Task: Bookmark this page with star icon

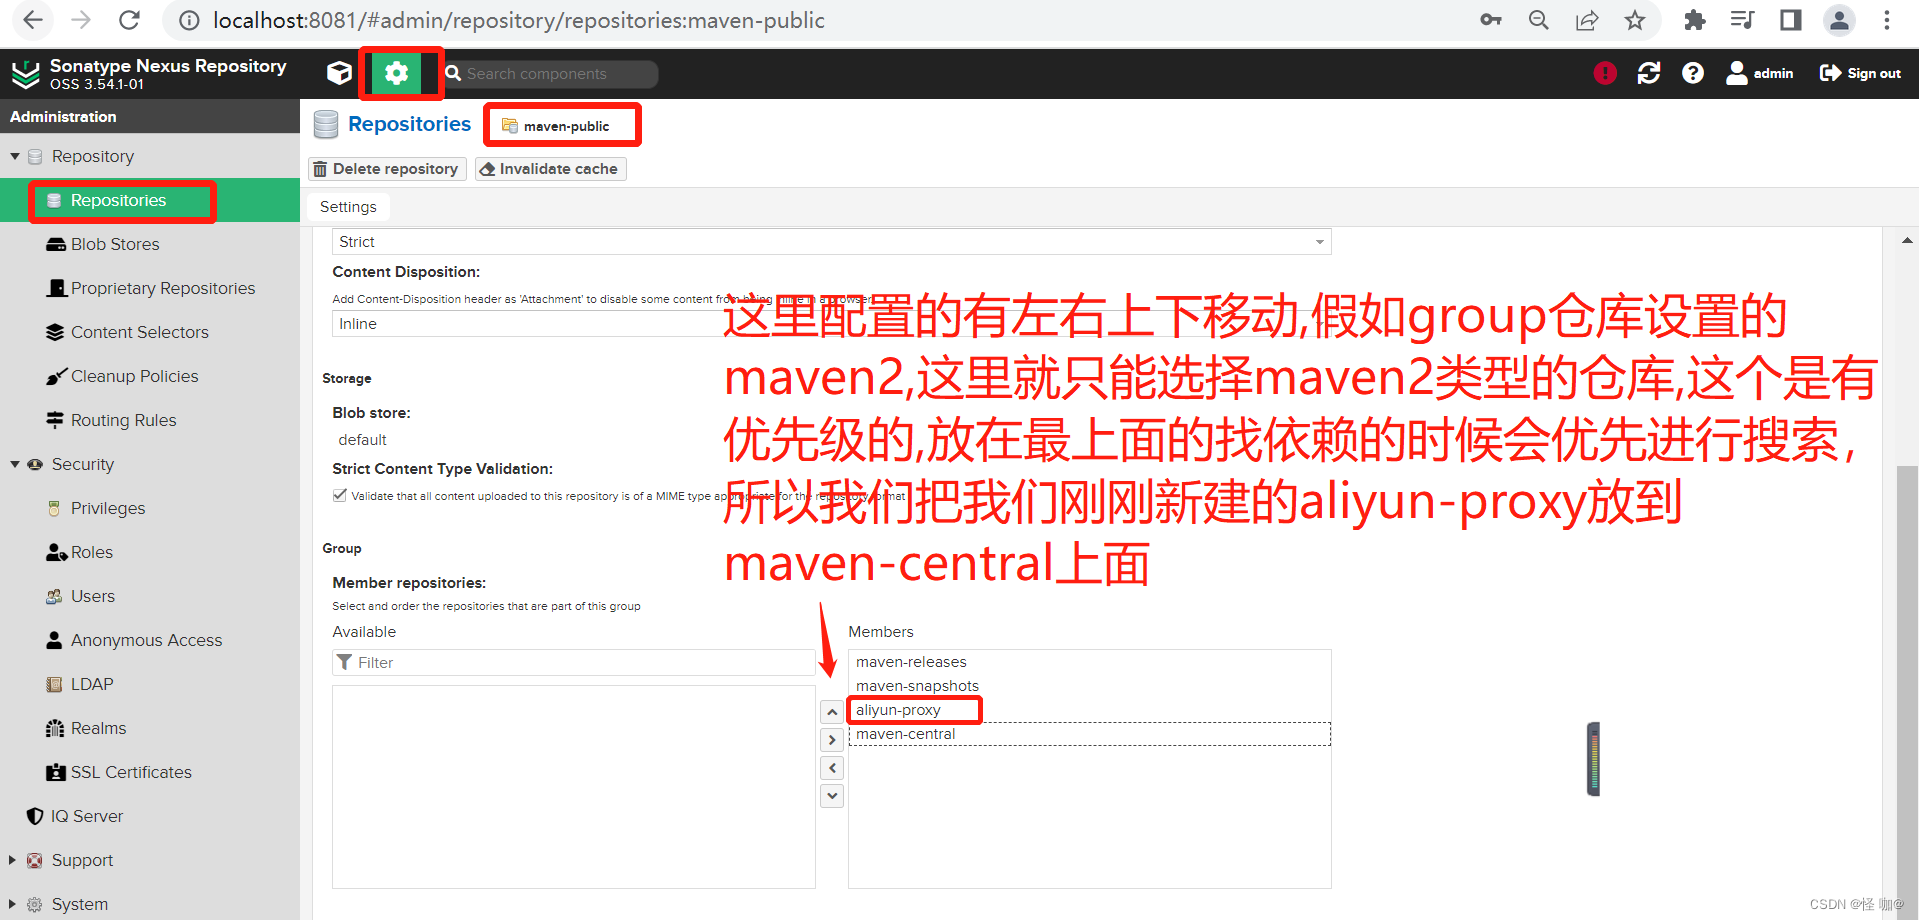Action: click(1635, 20)
